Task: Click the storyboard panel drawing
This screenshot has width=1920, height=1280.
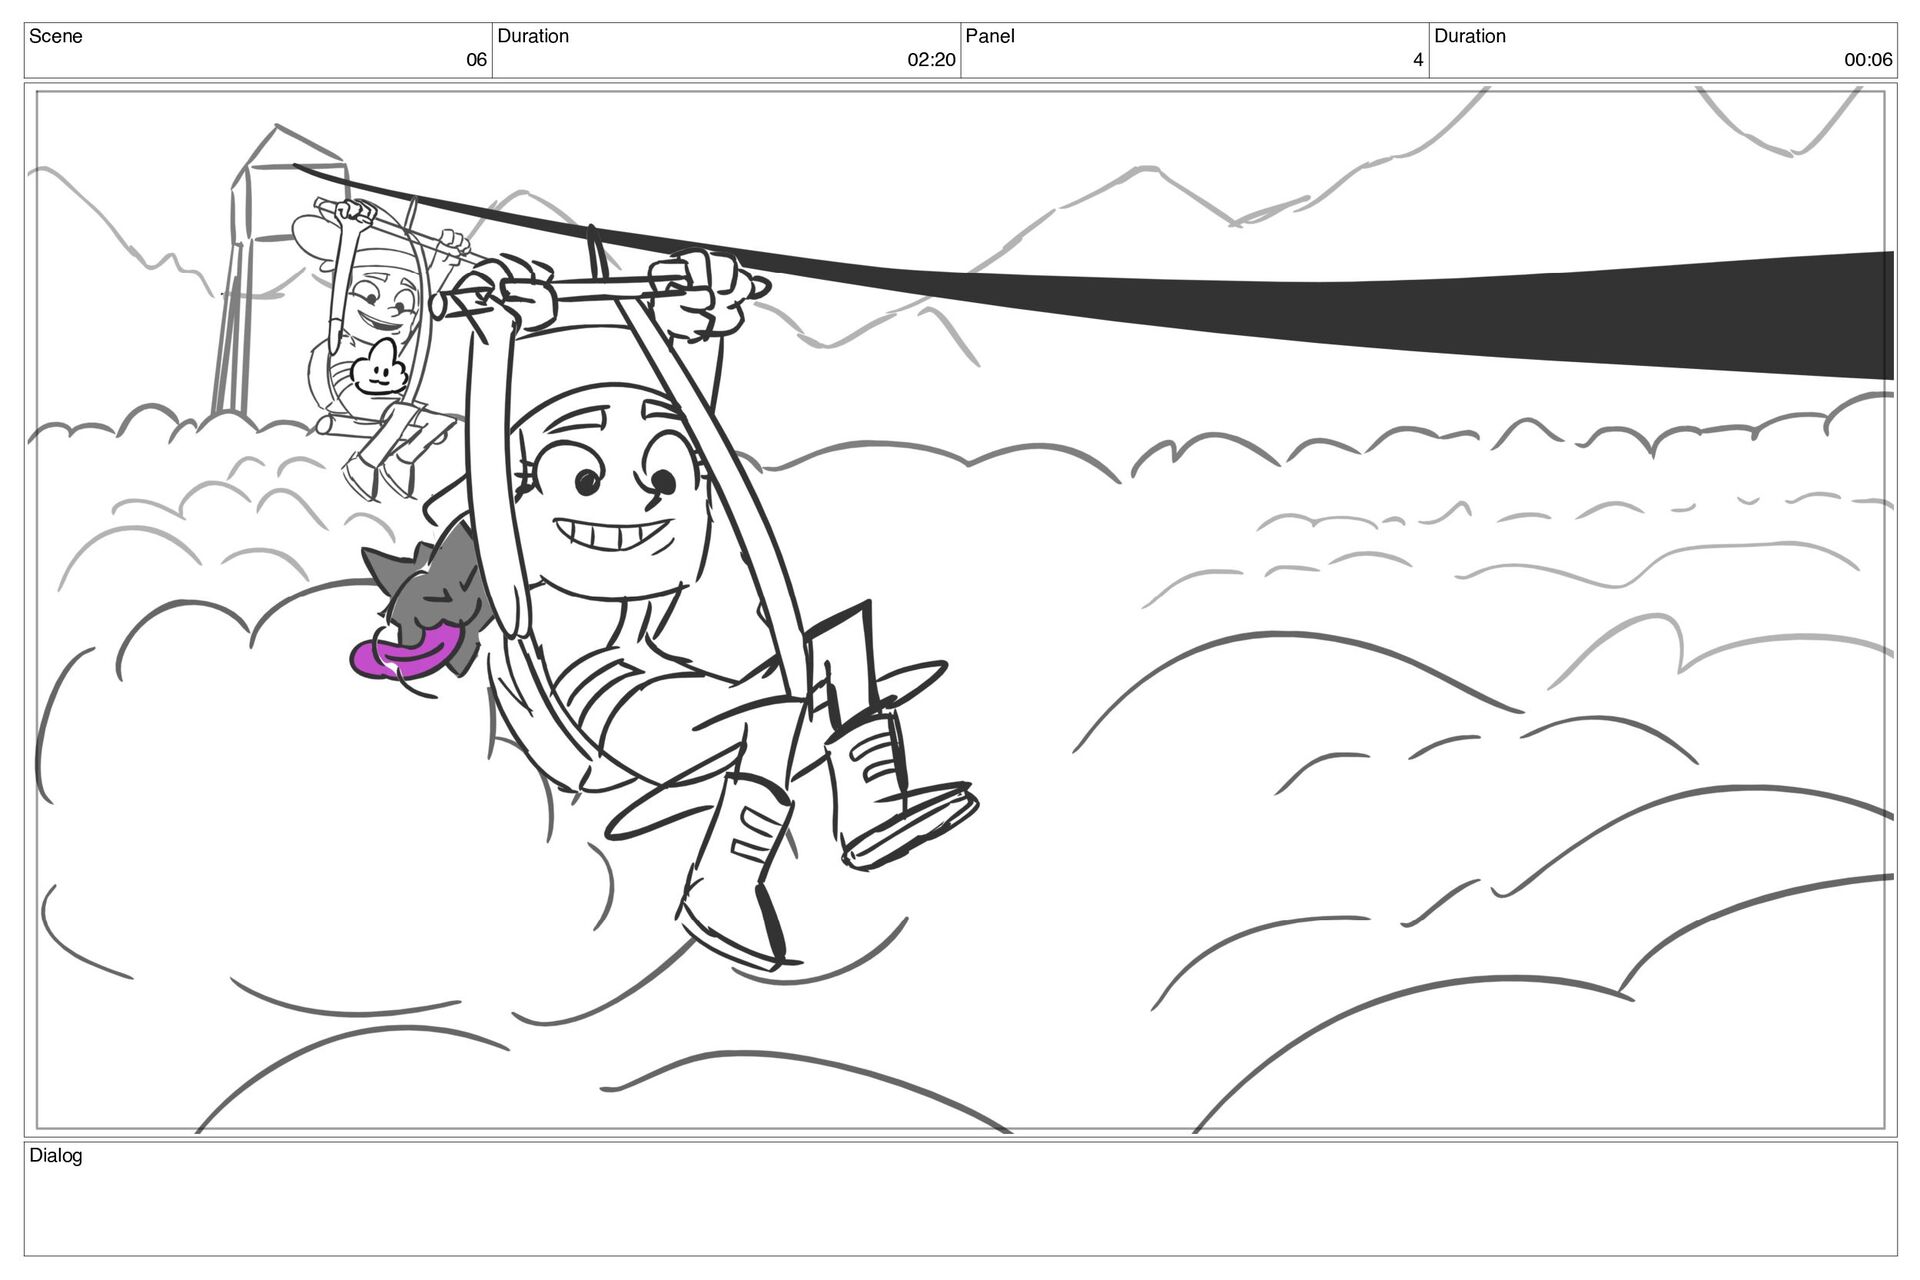Action: coord(960,610)
